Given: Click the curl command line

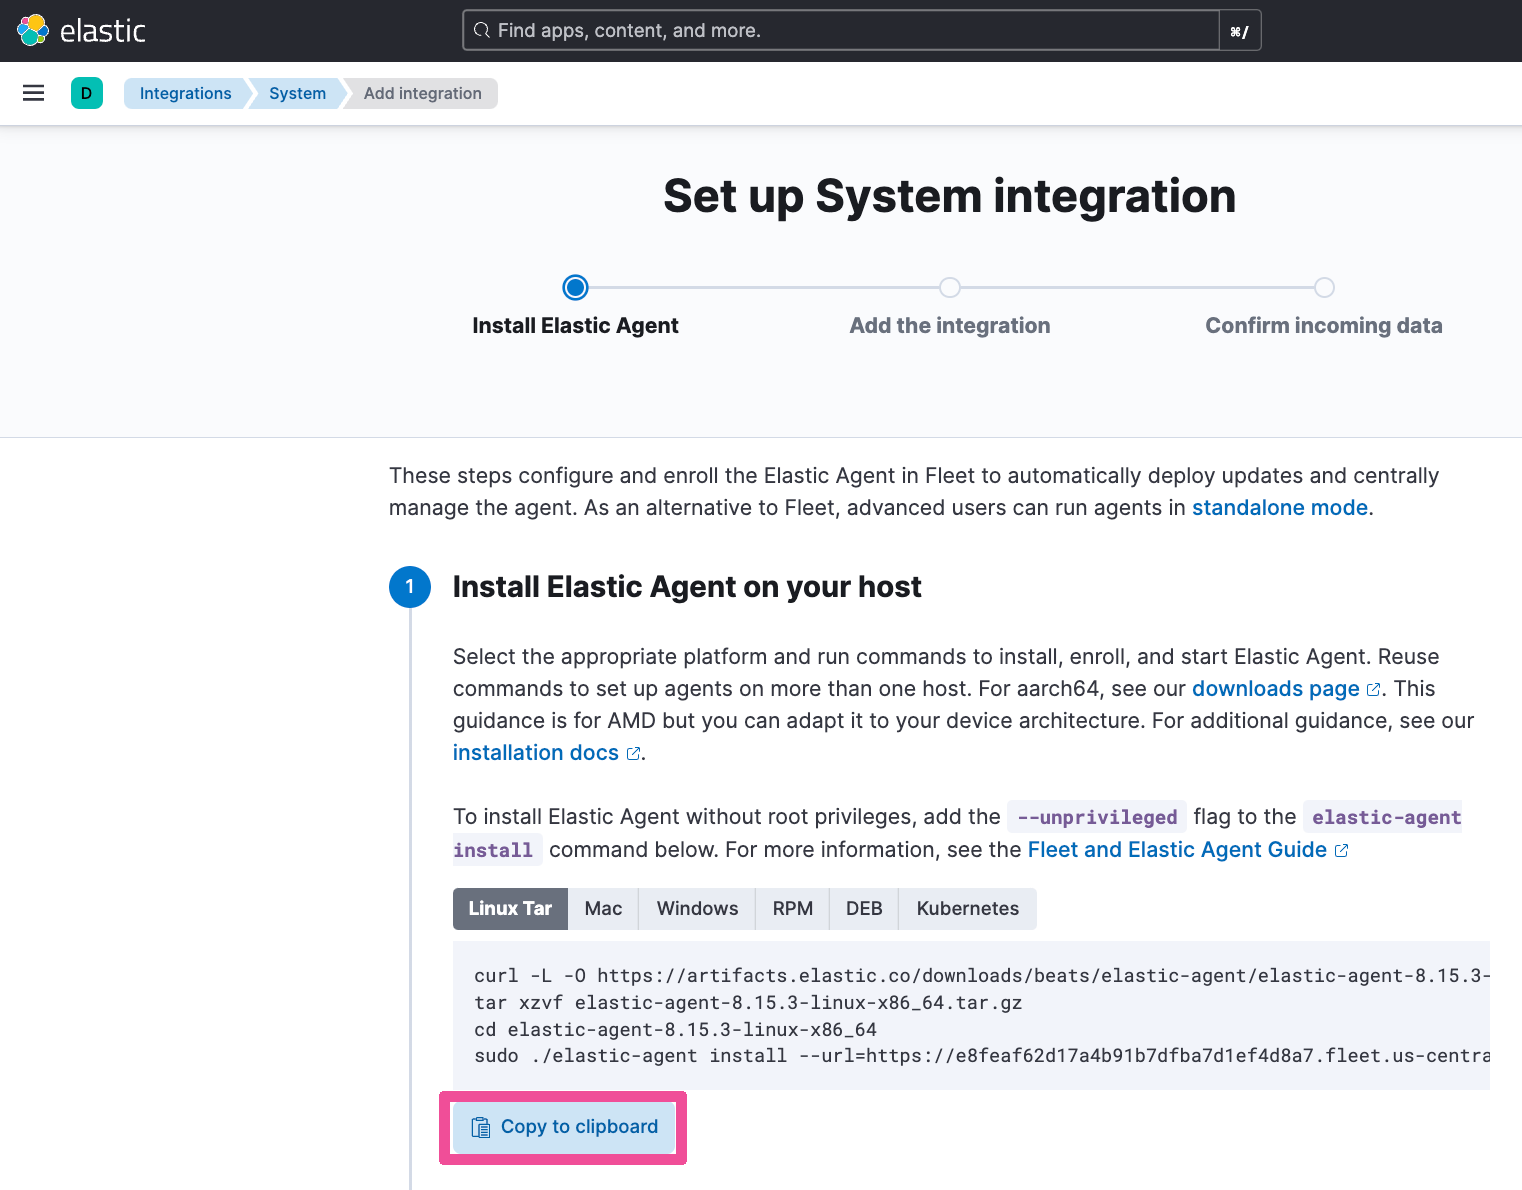Looking at the screenshot, I should [x=982, y=976].
